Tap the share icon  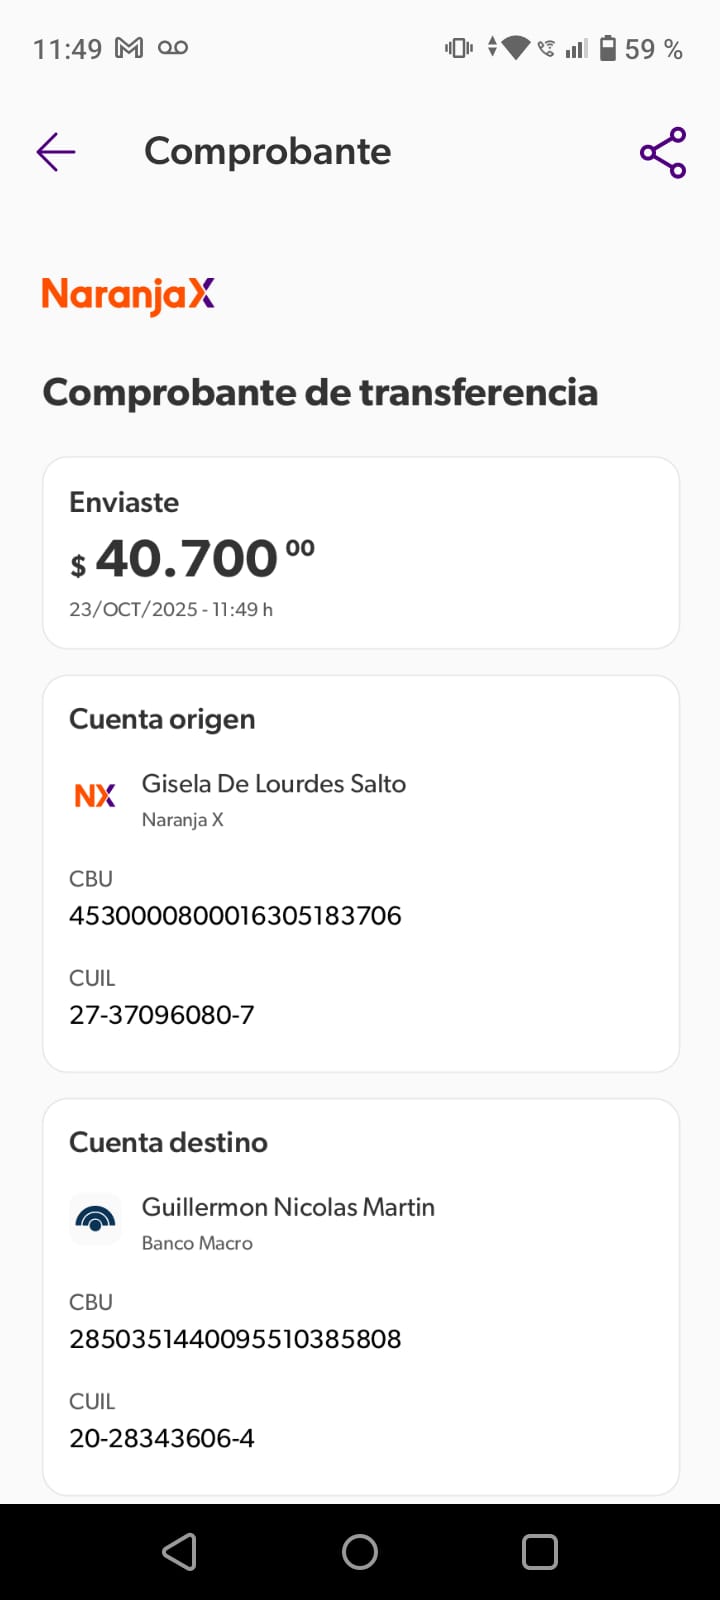(x=663, y=152)
